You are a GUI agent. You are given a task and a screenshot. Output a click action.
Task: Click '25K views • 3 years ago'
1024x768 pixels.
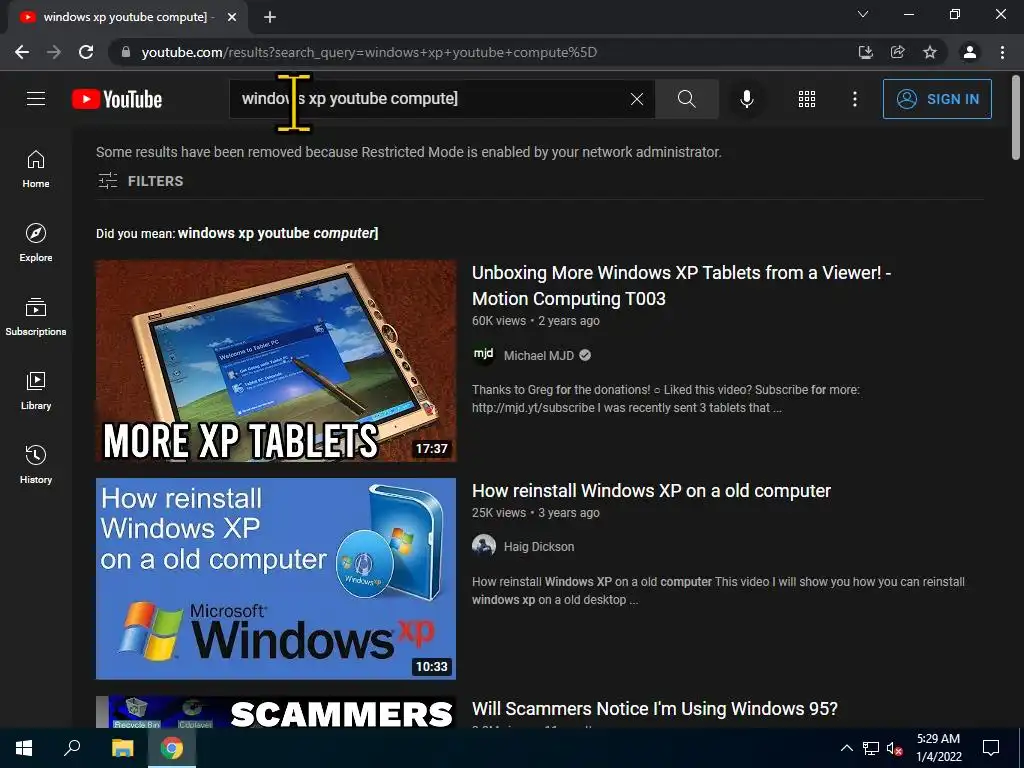(536, 513)
